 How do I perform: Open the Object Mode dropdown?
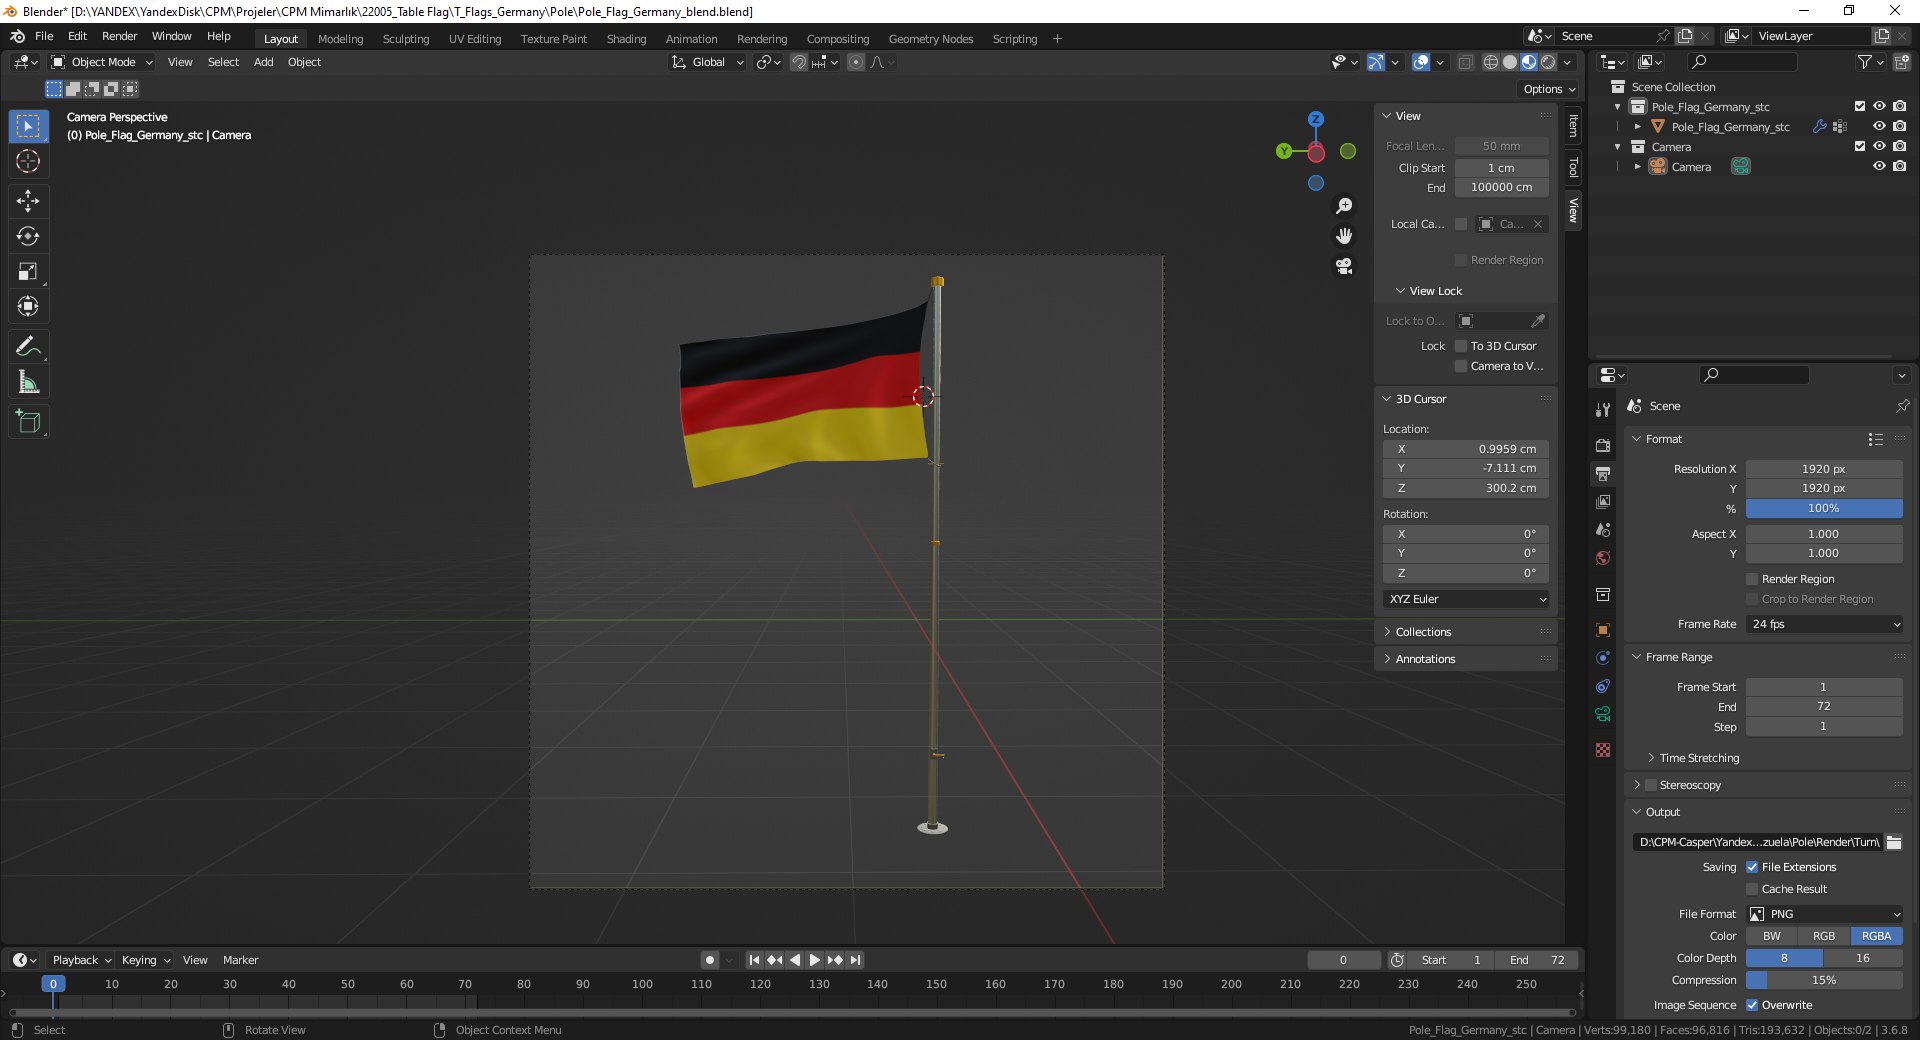(102, 62)
